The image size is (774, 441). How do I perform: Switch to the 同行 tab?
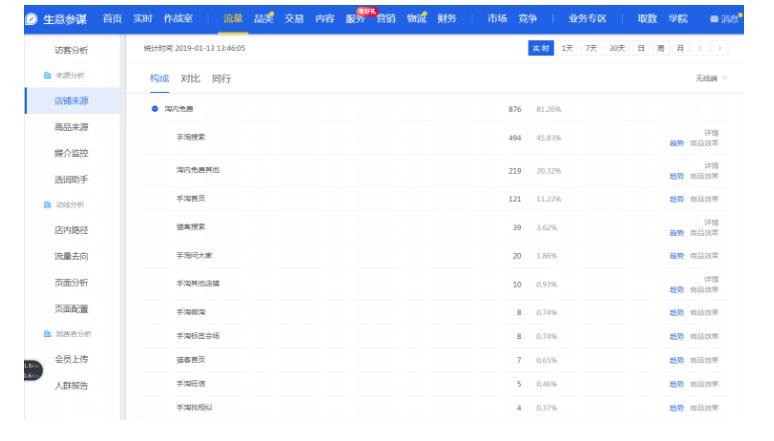pos(221,79)
